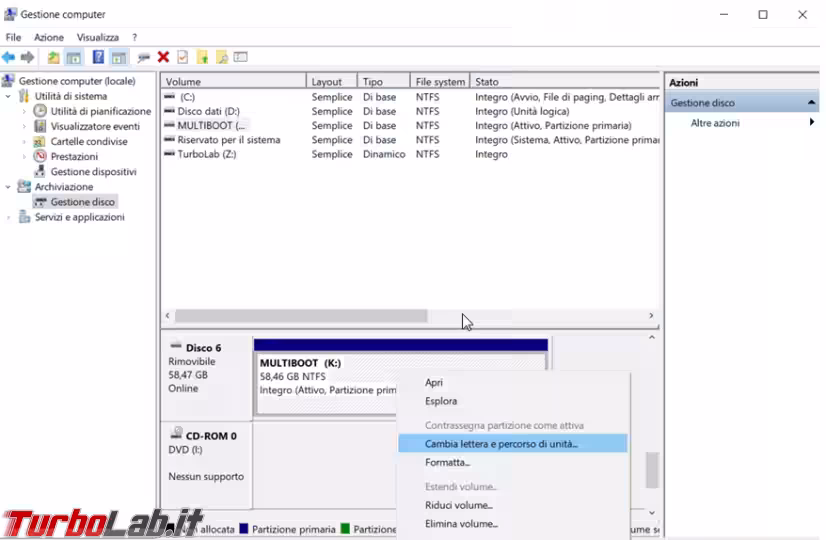826x540 pixels.
Task: Click the blue Back arrow toolbar icon
Action: pos(8,57)
